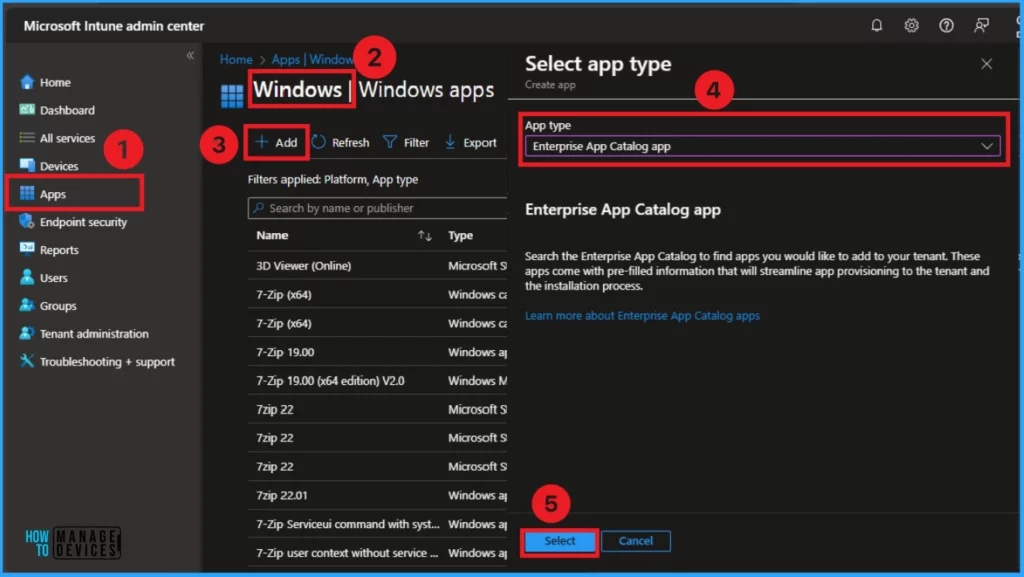Click the Users person icon
This screenshot has width=1024, height=577.
tap(27, 277)
